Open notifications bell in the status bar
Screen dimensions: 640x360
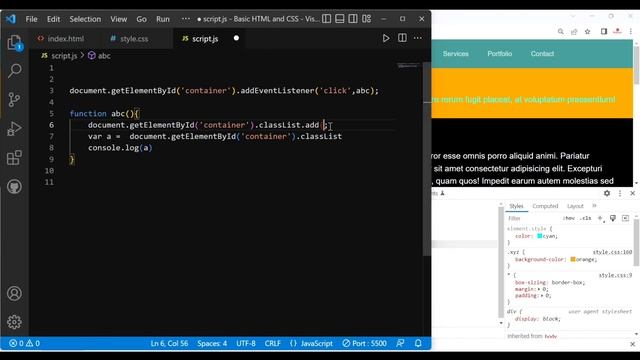coord(418,343)
